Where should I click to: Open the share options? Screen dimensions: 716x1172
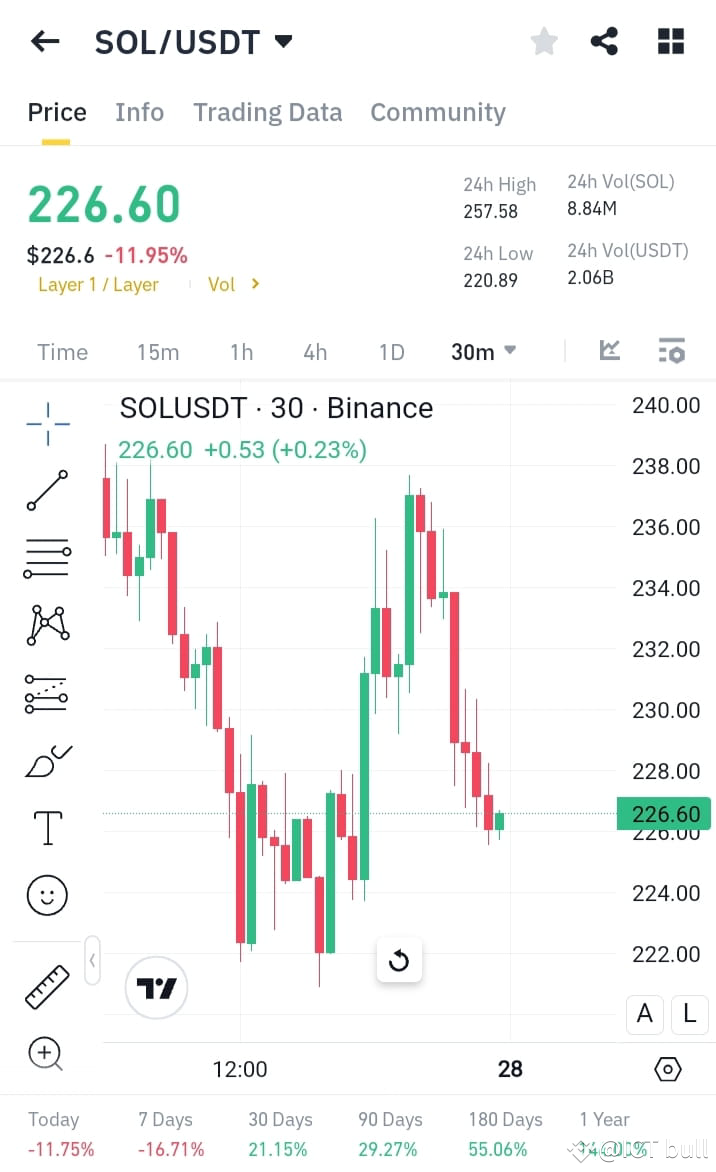[604, 41]
